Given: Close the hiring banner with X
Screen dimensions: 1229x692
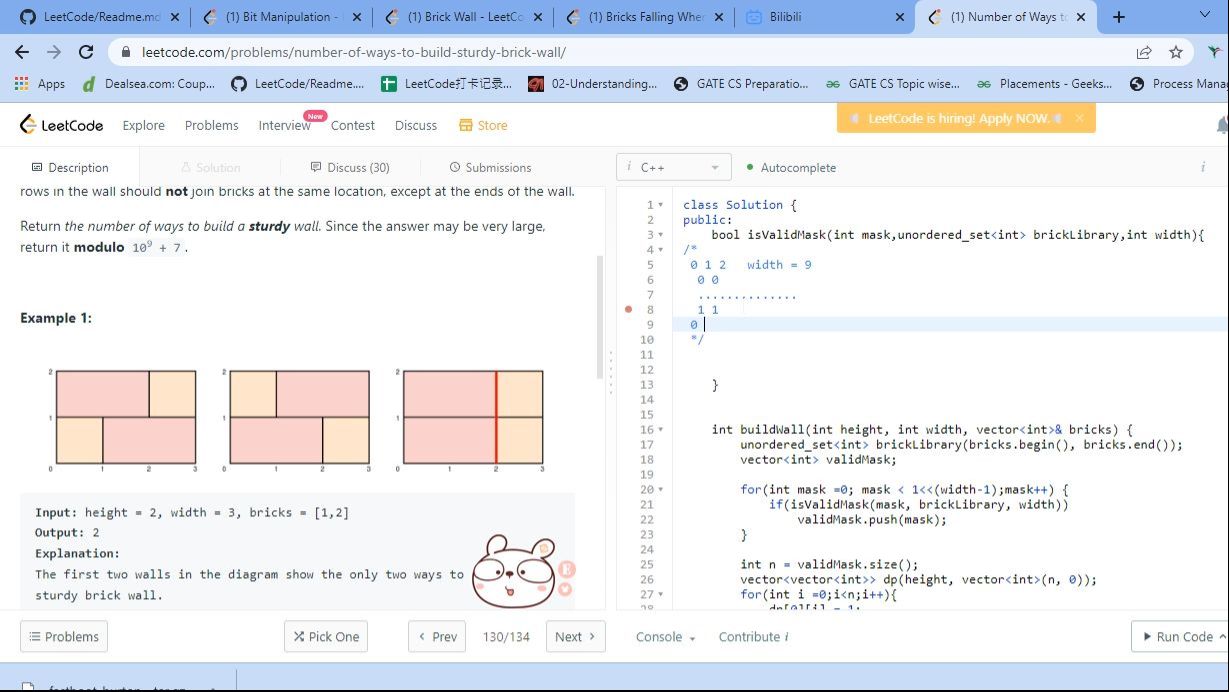Looking at the screenshot, I should pos(1079,118).
